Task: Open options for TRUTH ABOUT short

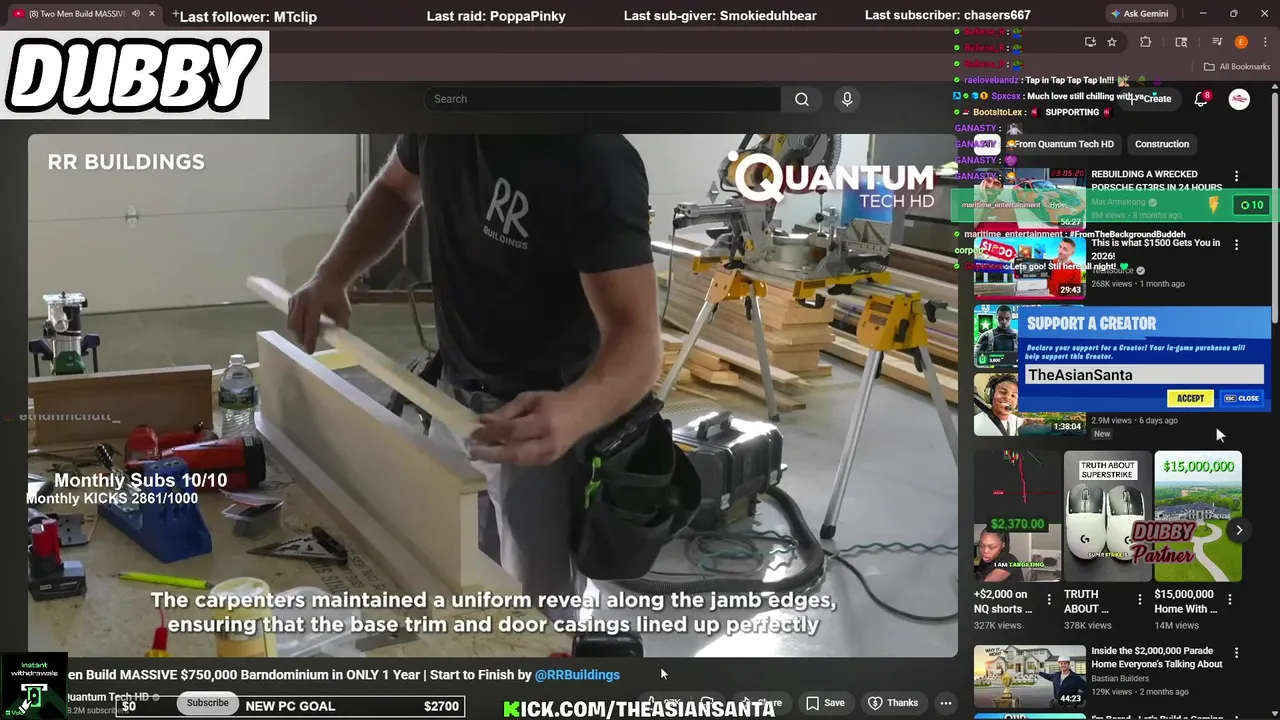Action: (x=1139, y=600)
